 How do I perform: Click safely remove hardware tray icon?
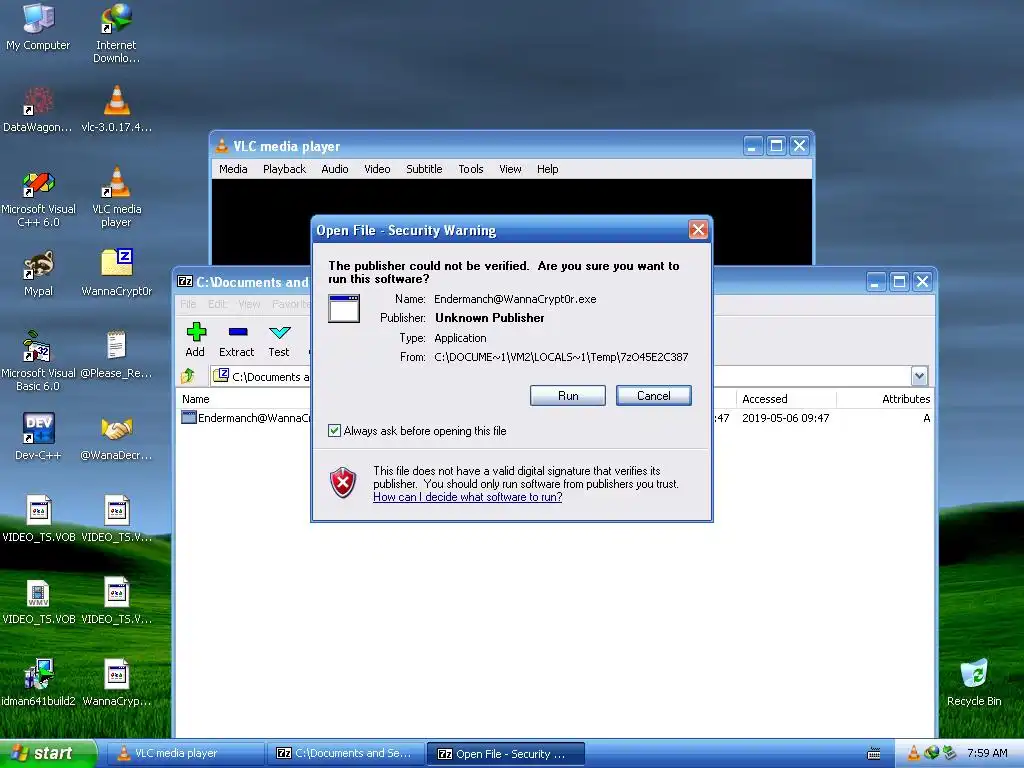[949, 753]
